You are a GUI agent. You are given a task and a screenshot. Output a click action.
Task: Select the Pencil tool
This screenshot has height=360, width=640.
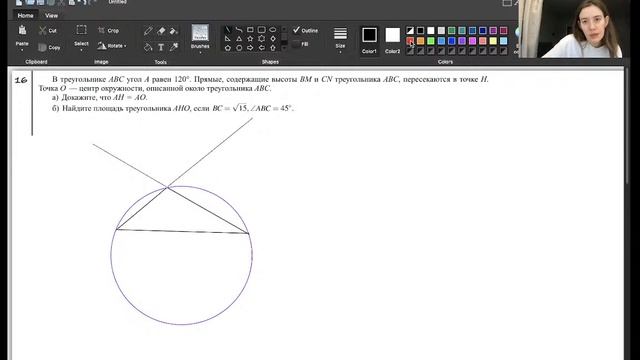click(x=148, y=31)
